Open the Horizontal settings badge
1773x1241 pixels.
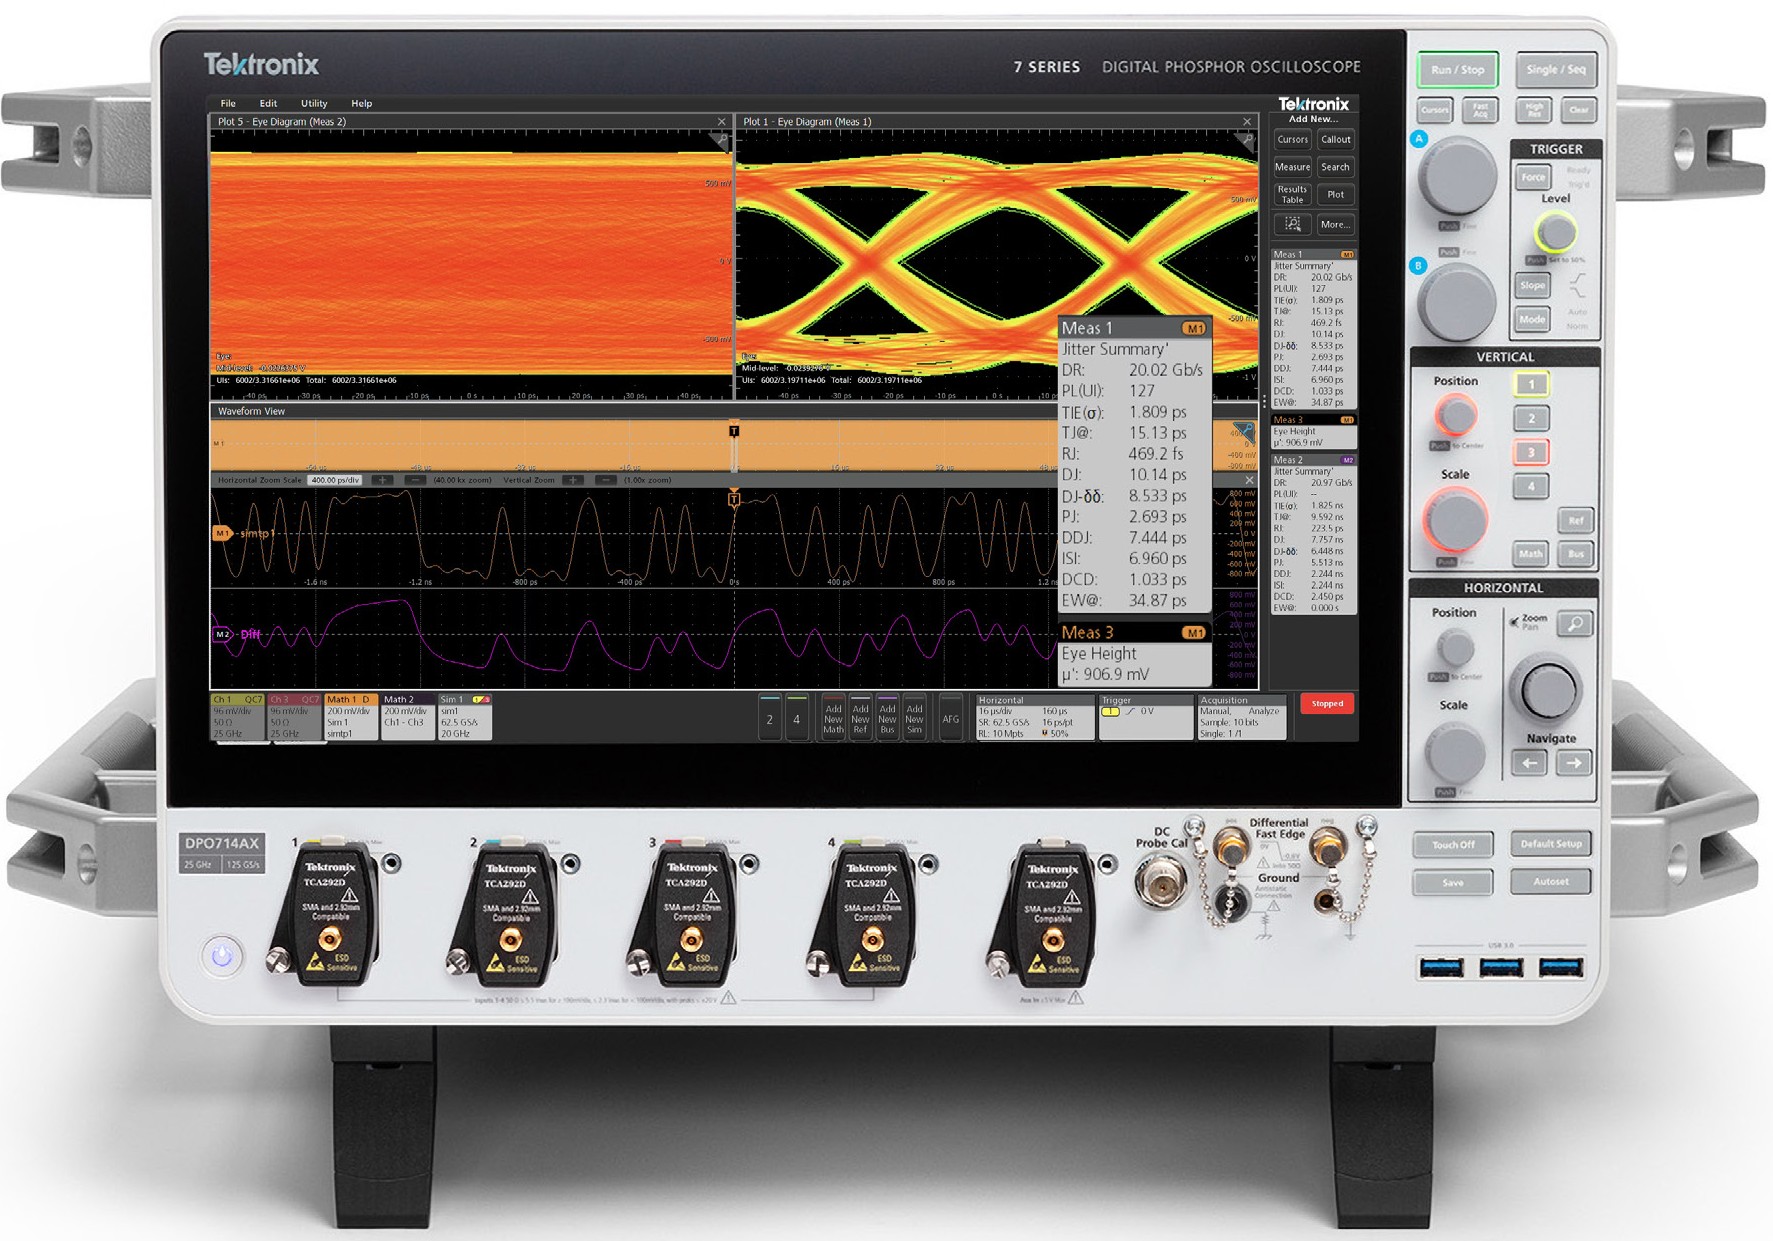(1033, 718)
